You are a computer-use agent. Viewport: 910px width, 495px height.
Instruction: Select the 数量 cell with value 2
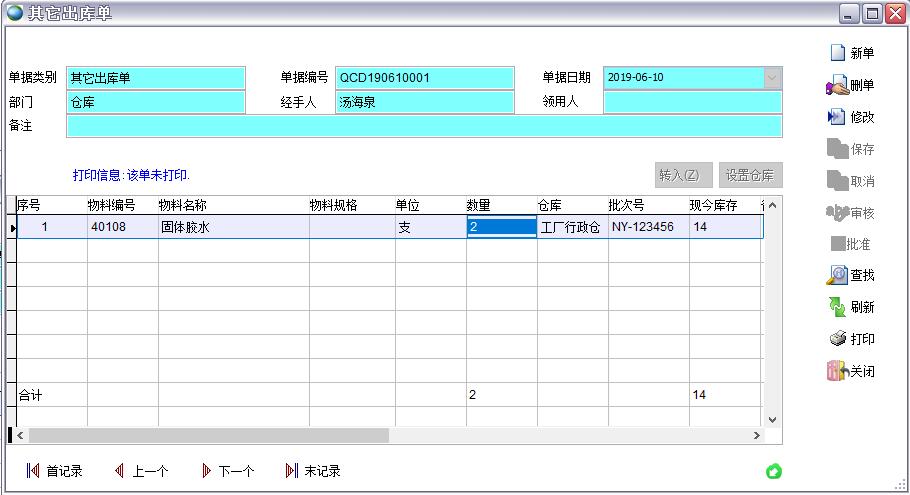[501, 227]
